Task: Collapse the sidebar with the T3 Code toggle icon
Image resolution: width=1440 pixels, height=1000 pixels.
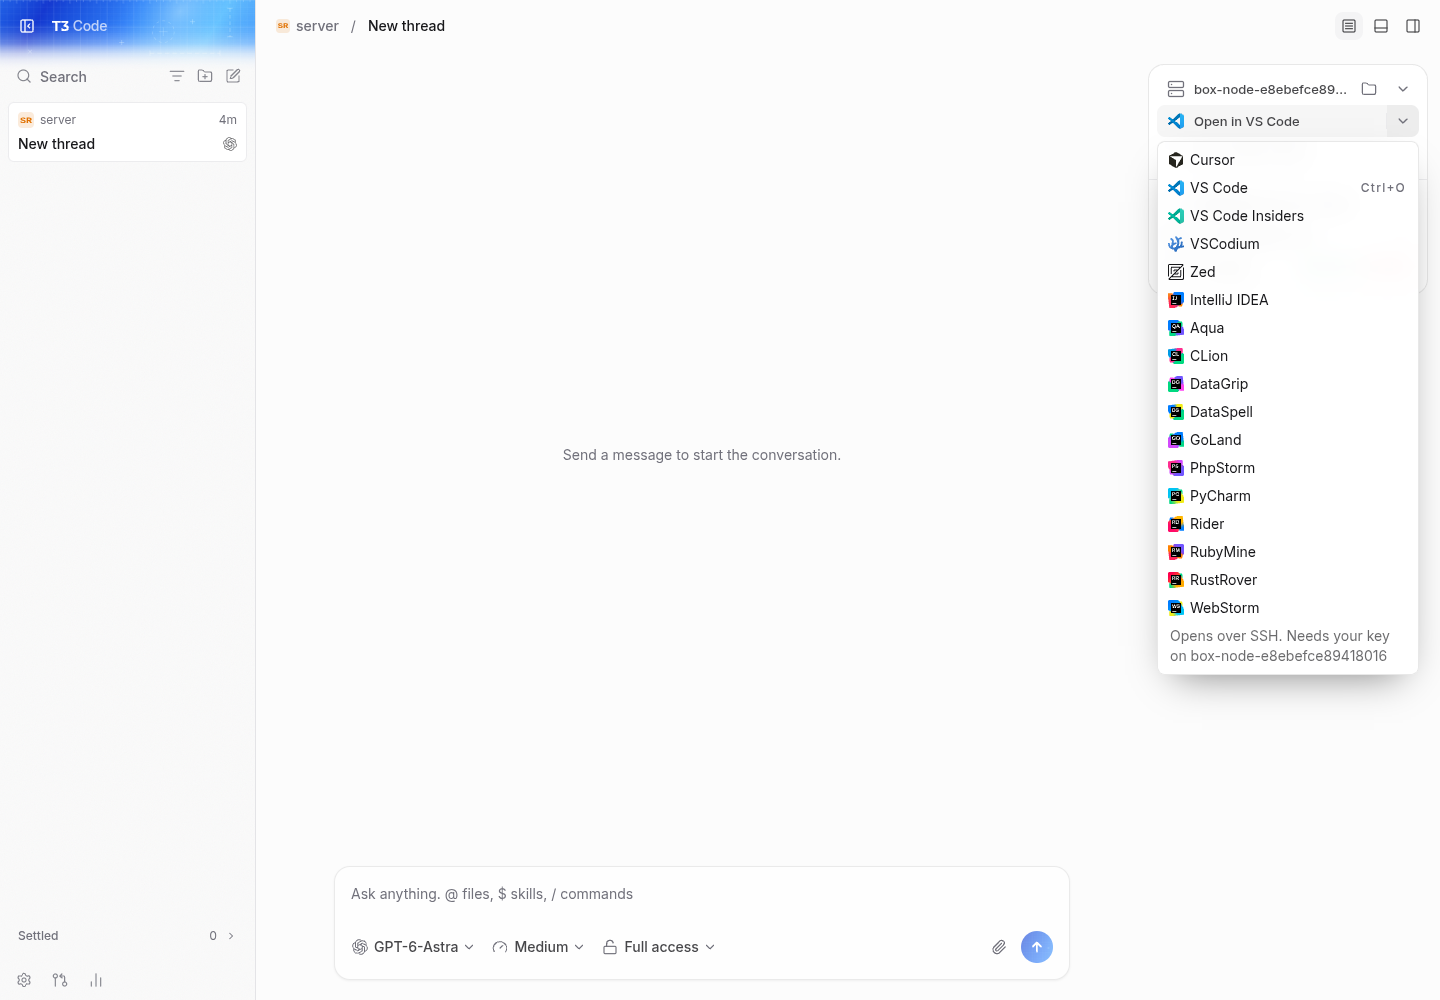Action: point(27,26)
